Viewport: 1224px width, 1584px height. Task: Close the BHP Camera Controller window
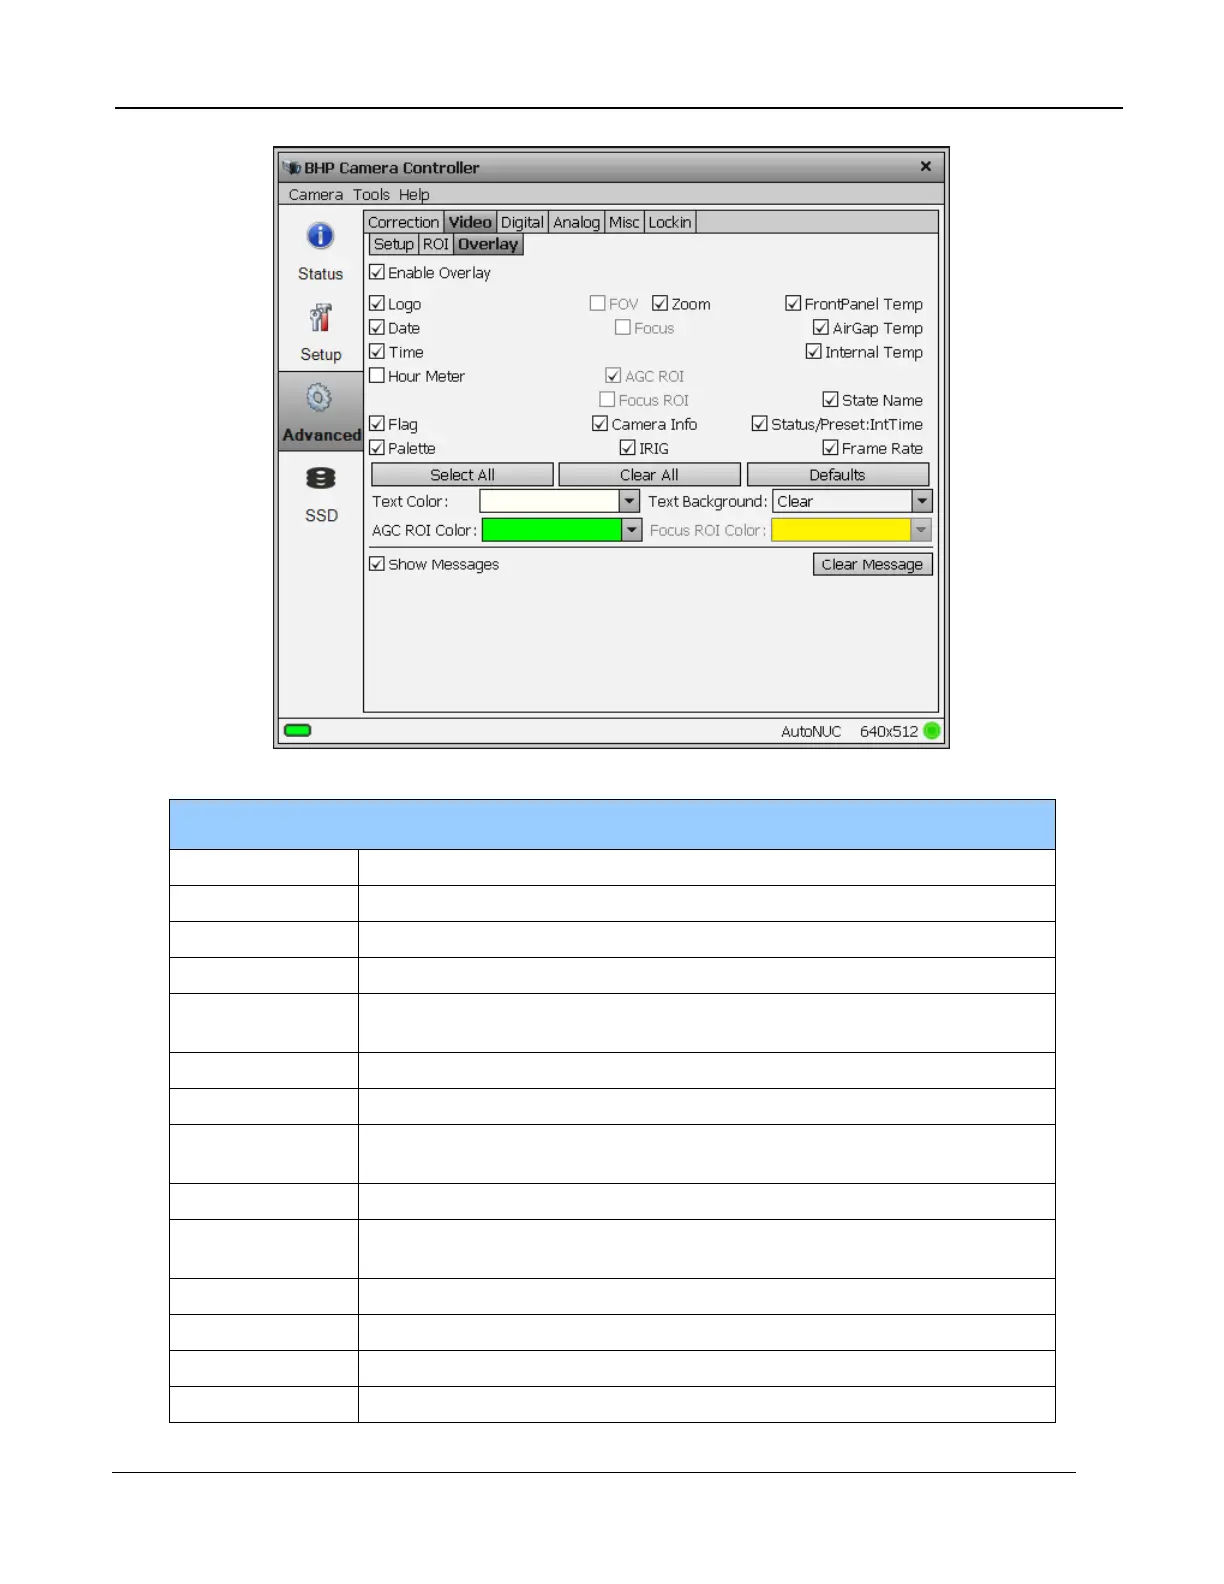point(926,166)
